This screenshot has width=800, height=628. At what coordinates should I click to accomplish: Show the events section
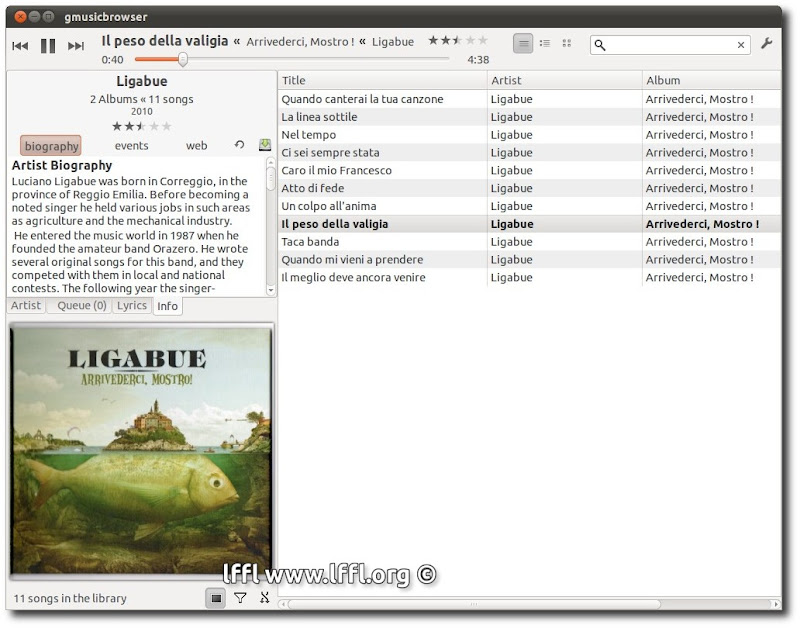tap(131, 146)
